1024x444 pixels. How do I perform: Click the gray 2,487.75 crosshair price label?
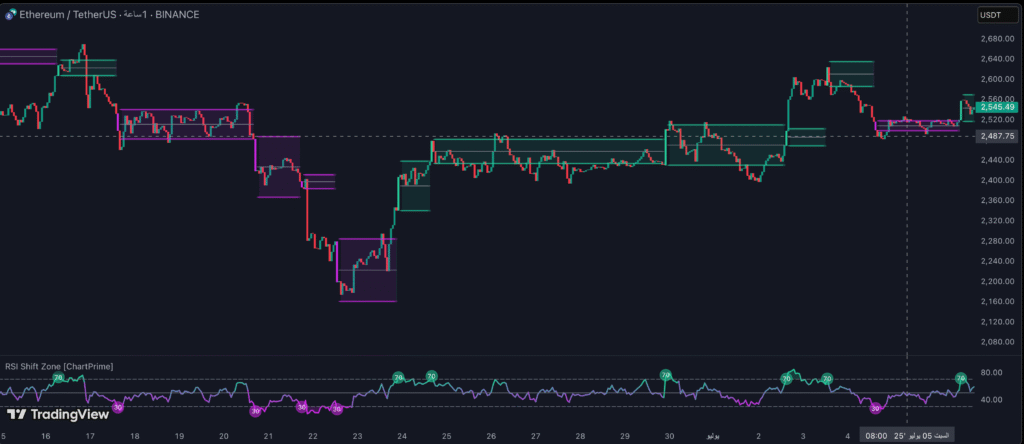996,136
